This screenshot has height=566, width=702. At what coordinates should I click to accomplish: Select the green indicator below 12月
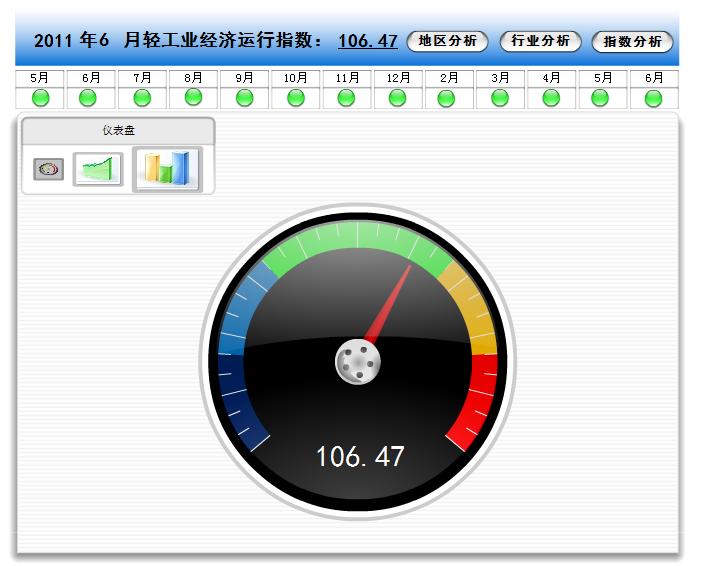pyautogui.click(x=397, y=97)
